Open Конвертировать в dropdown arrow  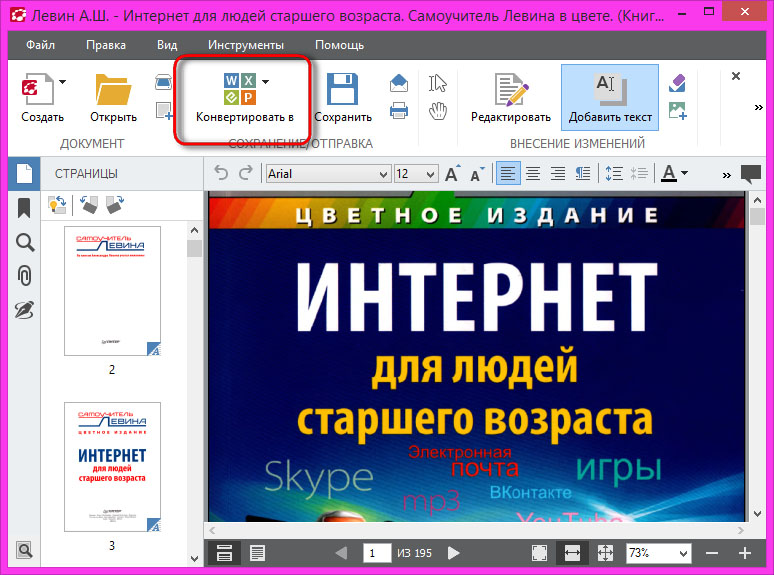266,81
